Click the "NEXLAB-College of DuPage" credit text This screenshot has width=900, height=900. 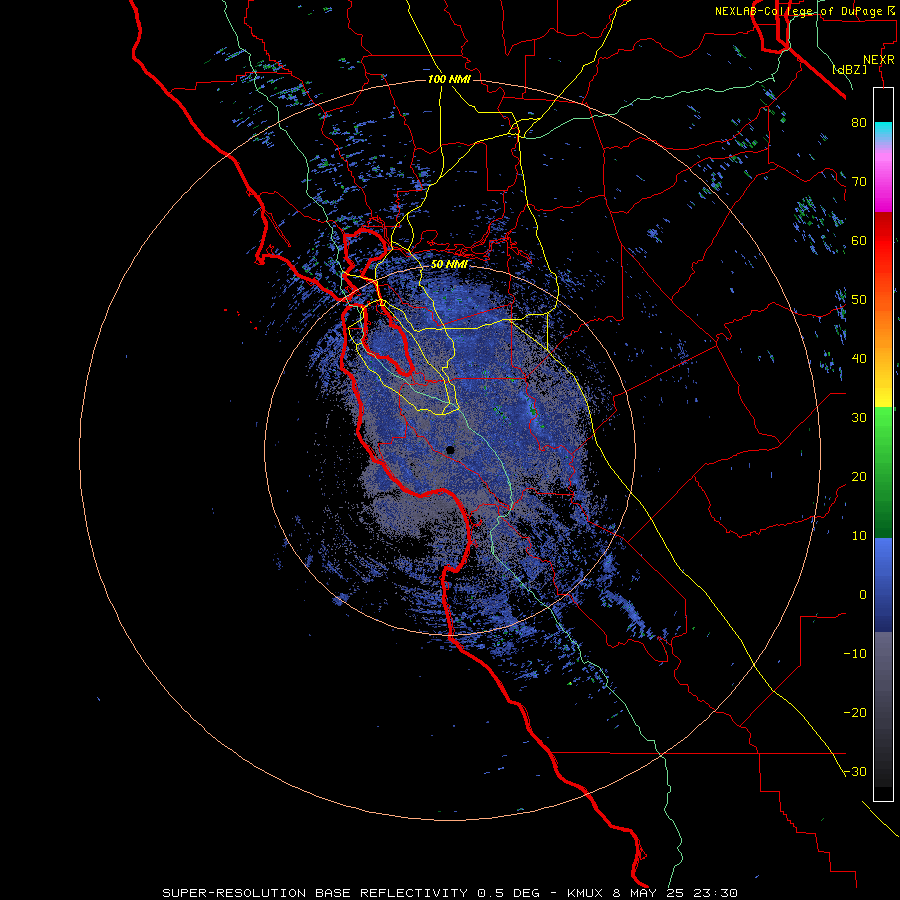point(800,11)
